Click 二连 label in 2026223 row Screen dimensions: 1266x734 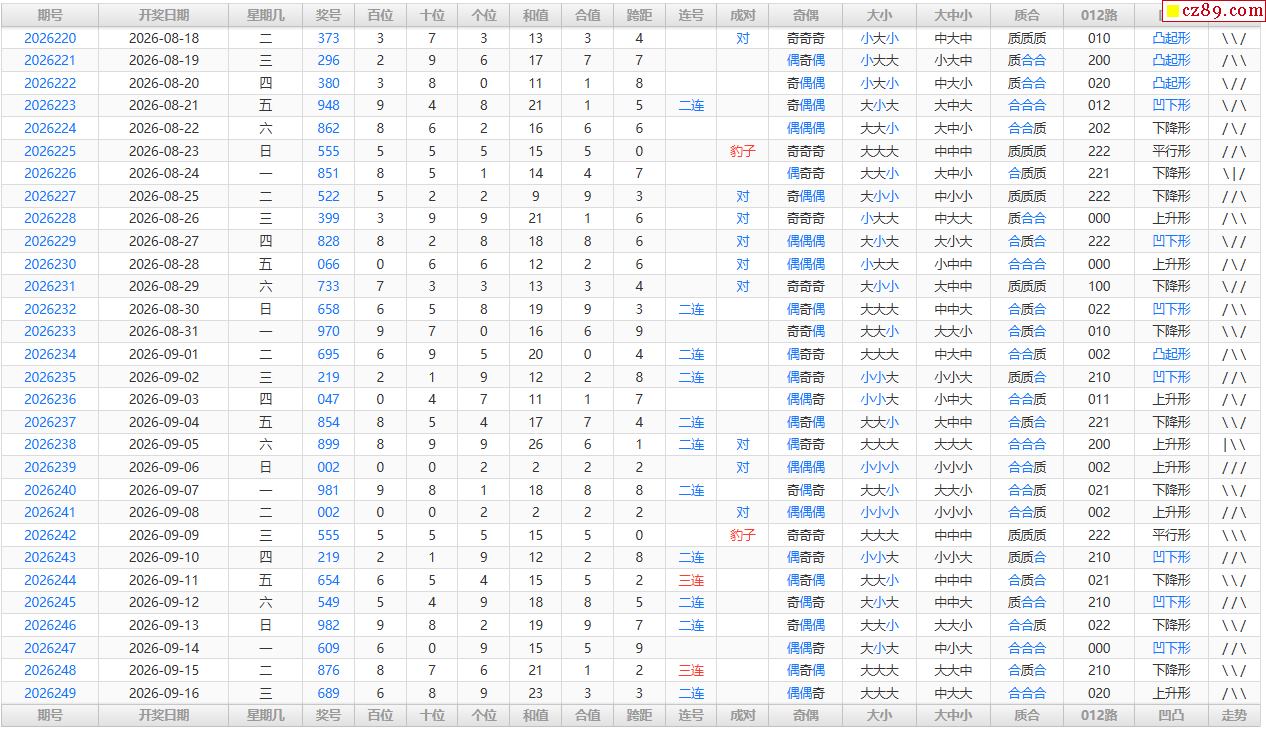click(x=691, y=105)
